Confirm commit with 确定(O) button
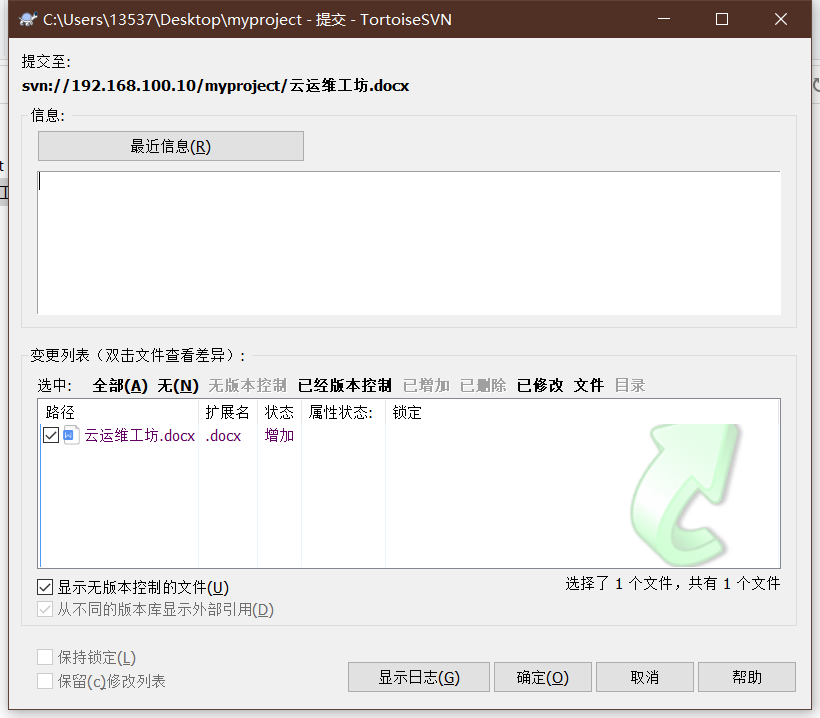820x718 pixels. tap(542, 677)
